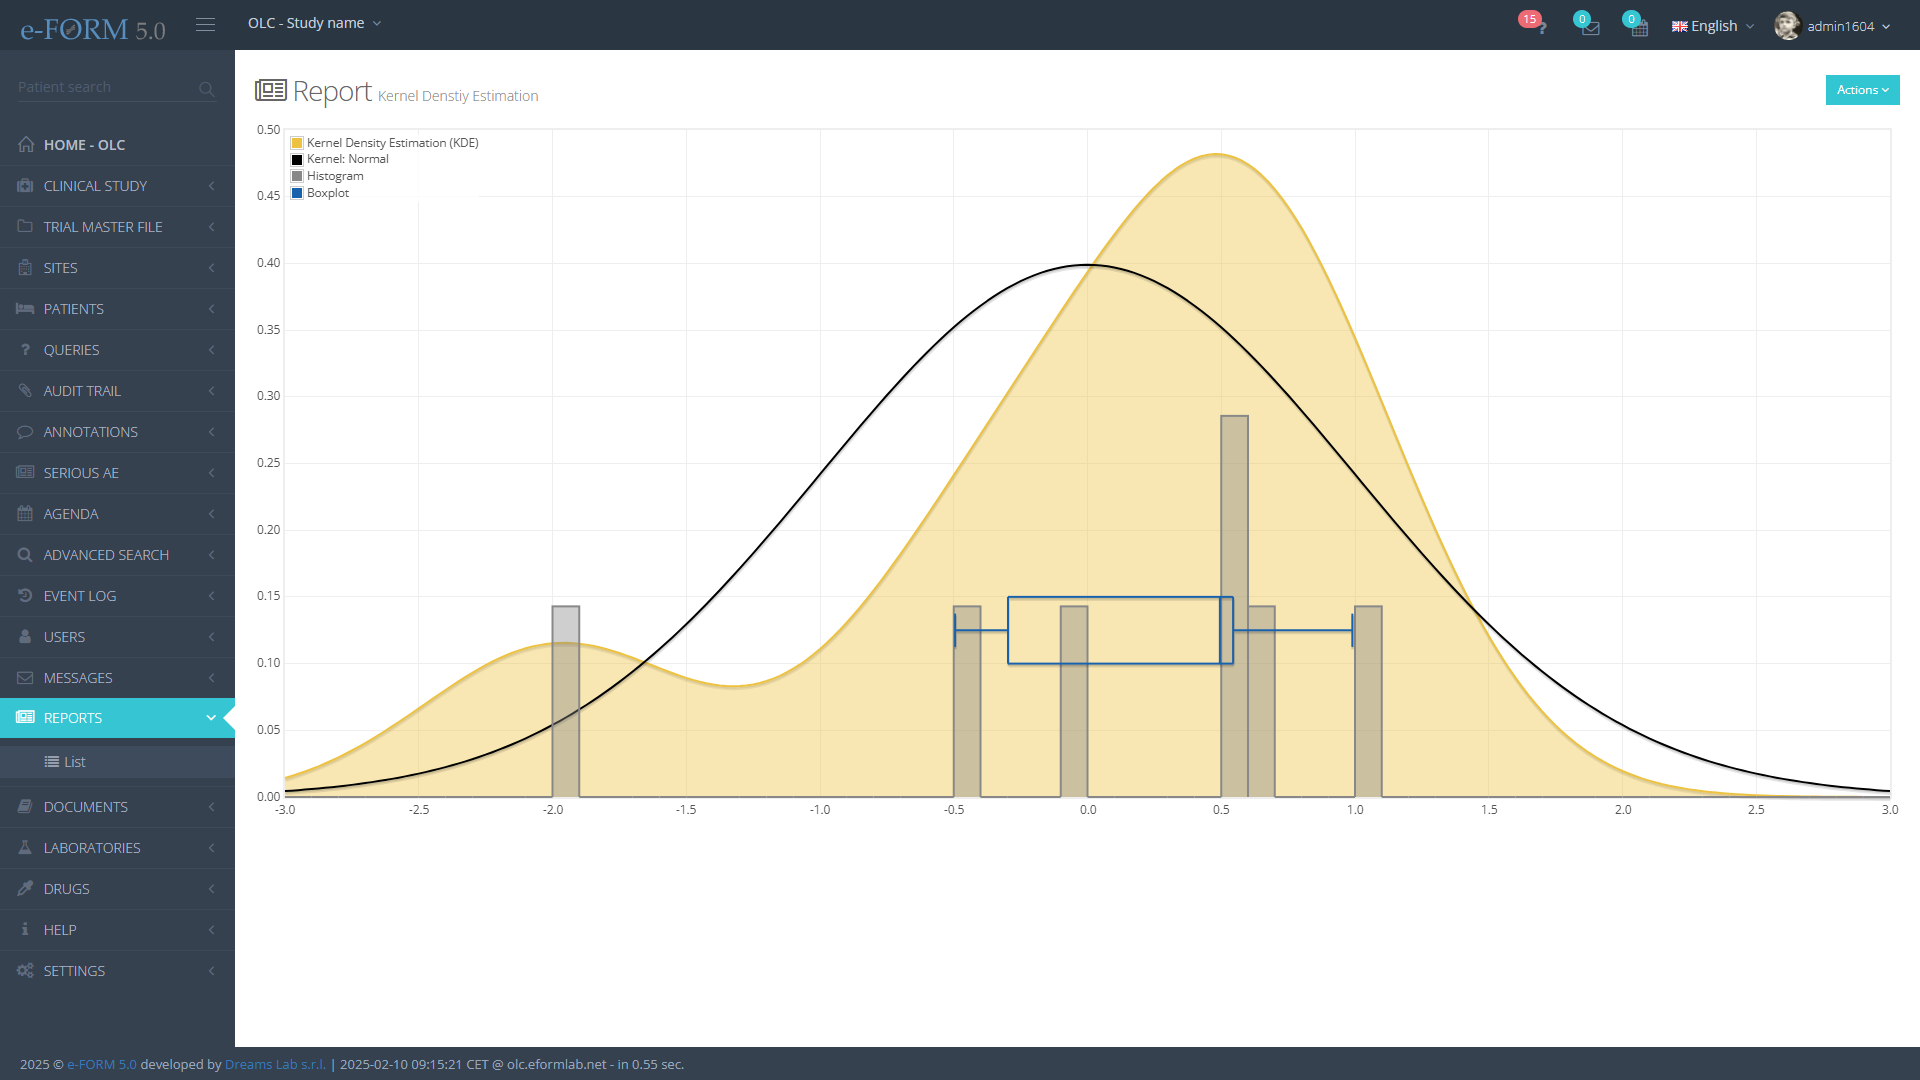Follow the Dreams Lab s.r.l. footer link

(275, 1064)
